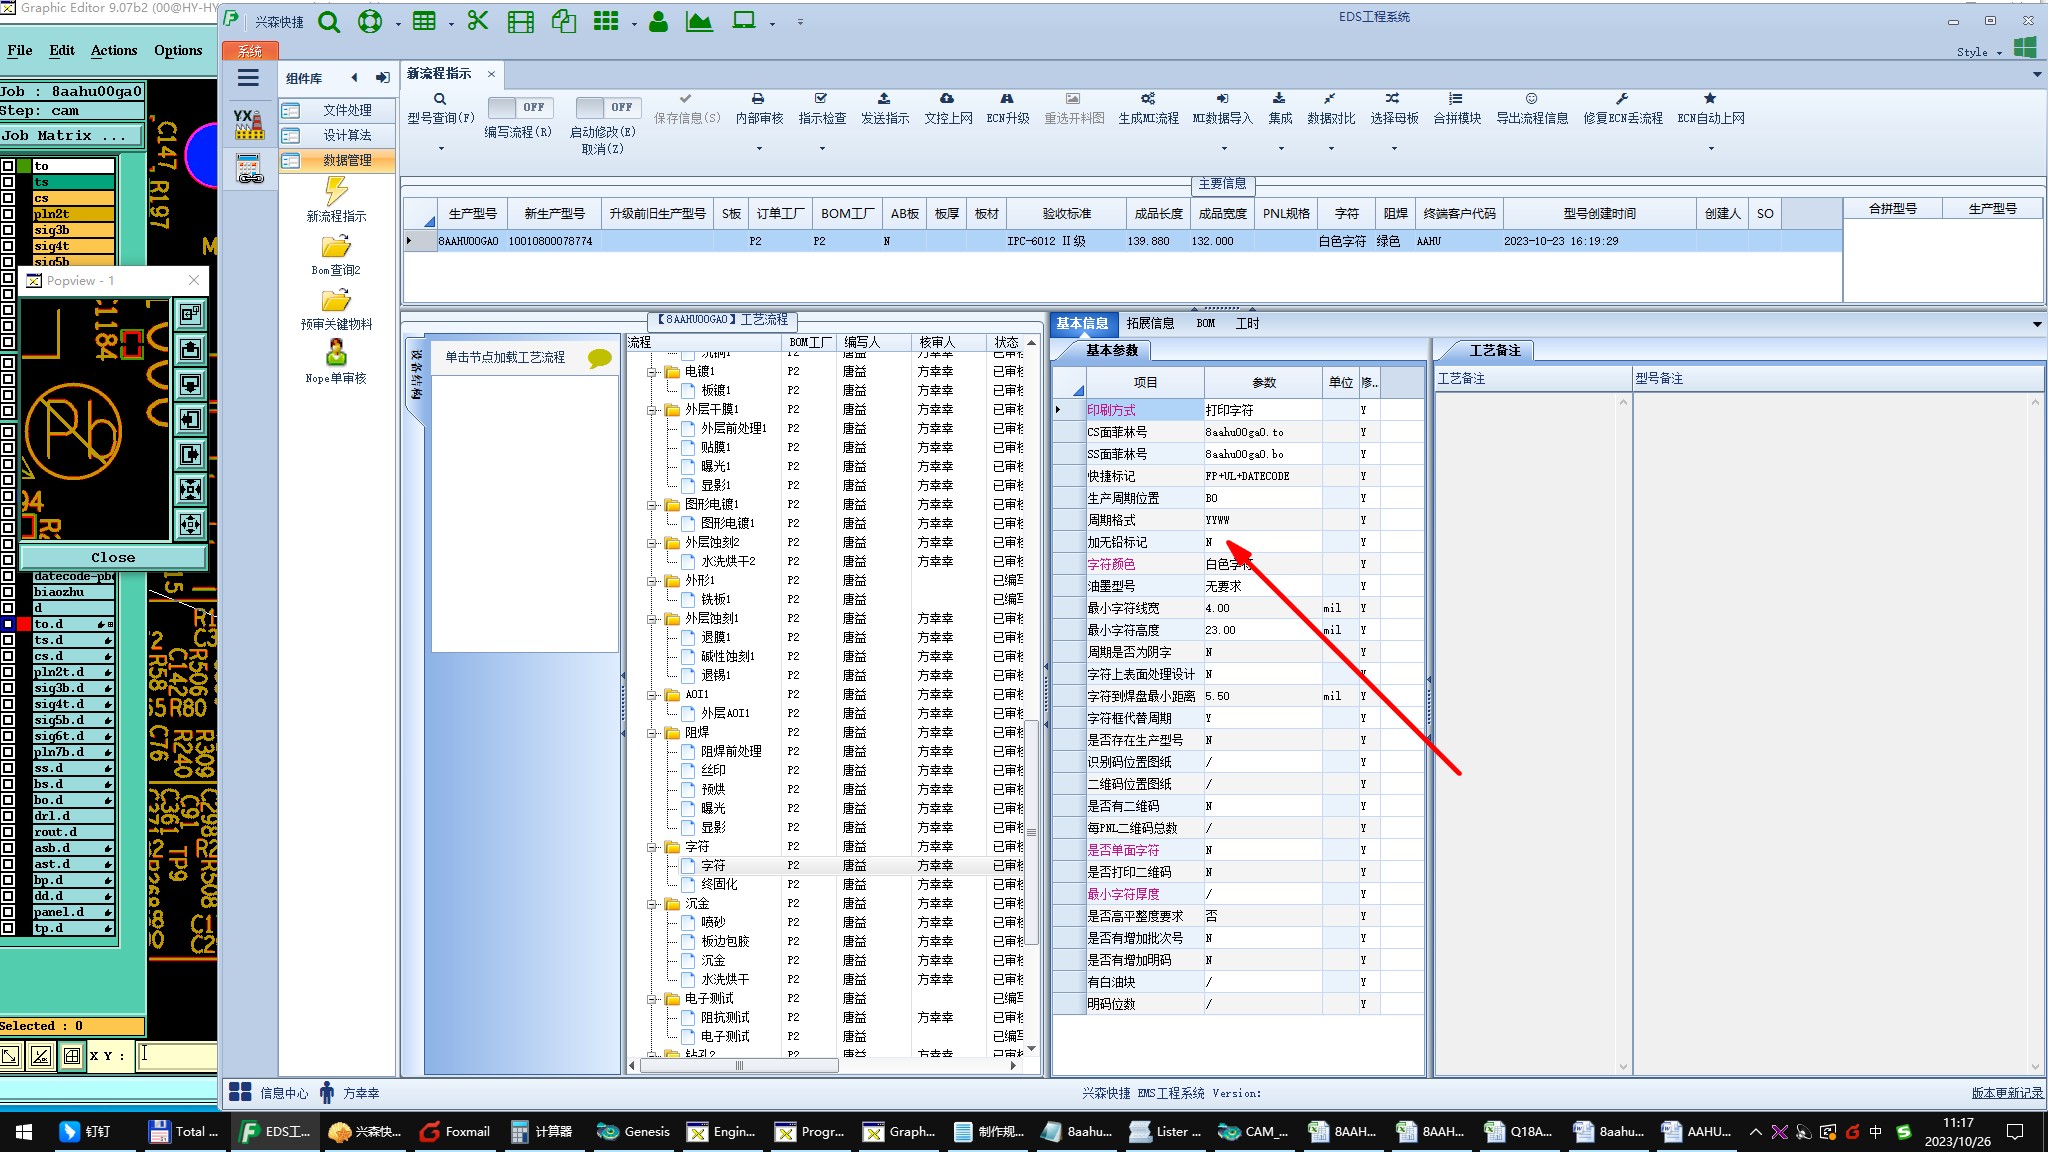Viewport: 2048px width, 1152px height.
Task: Click the Popview pan up icon
Action: click(190, 349)
